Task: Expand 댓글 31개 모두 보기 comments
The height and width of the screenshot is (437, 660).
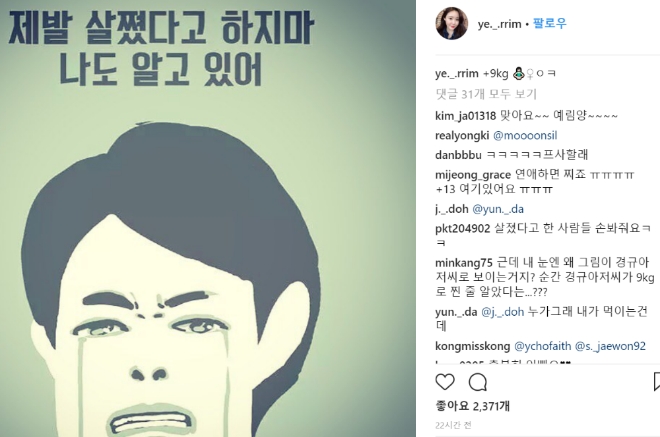Action: (x=486, y=94)
